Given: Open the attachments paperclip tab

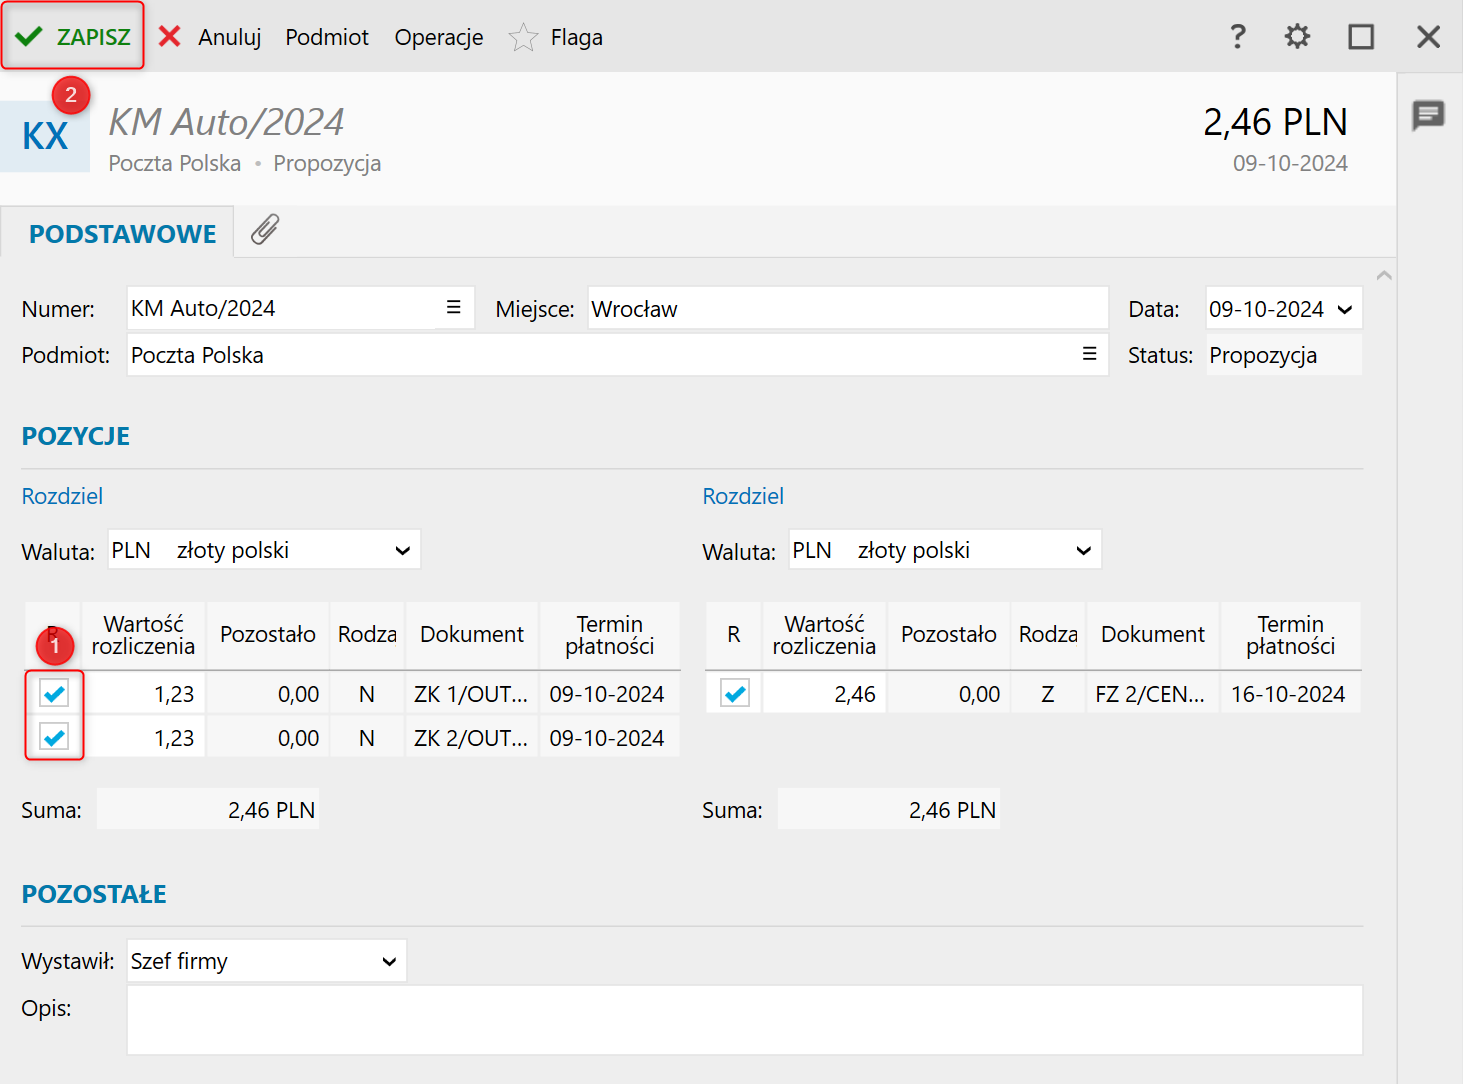Looking at the screenshot, I should [x=265, y=230].
